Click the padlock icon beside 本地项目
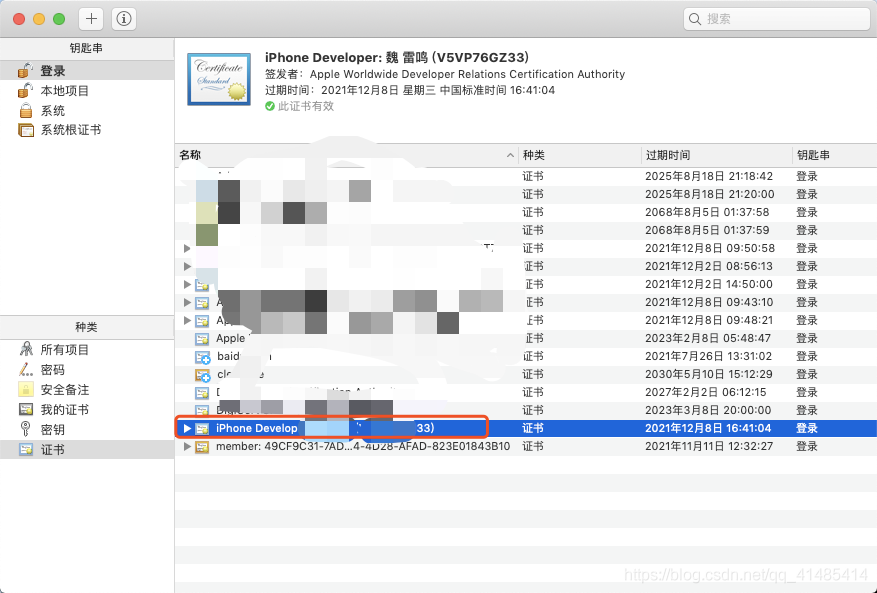Image resolution: width=877 pixels, height=593 pixels. click(25, 90)
